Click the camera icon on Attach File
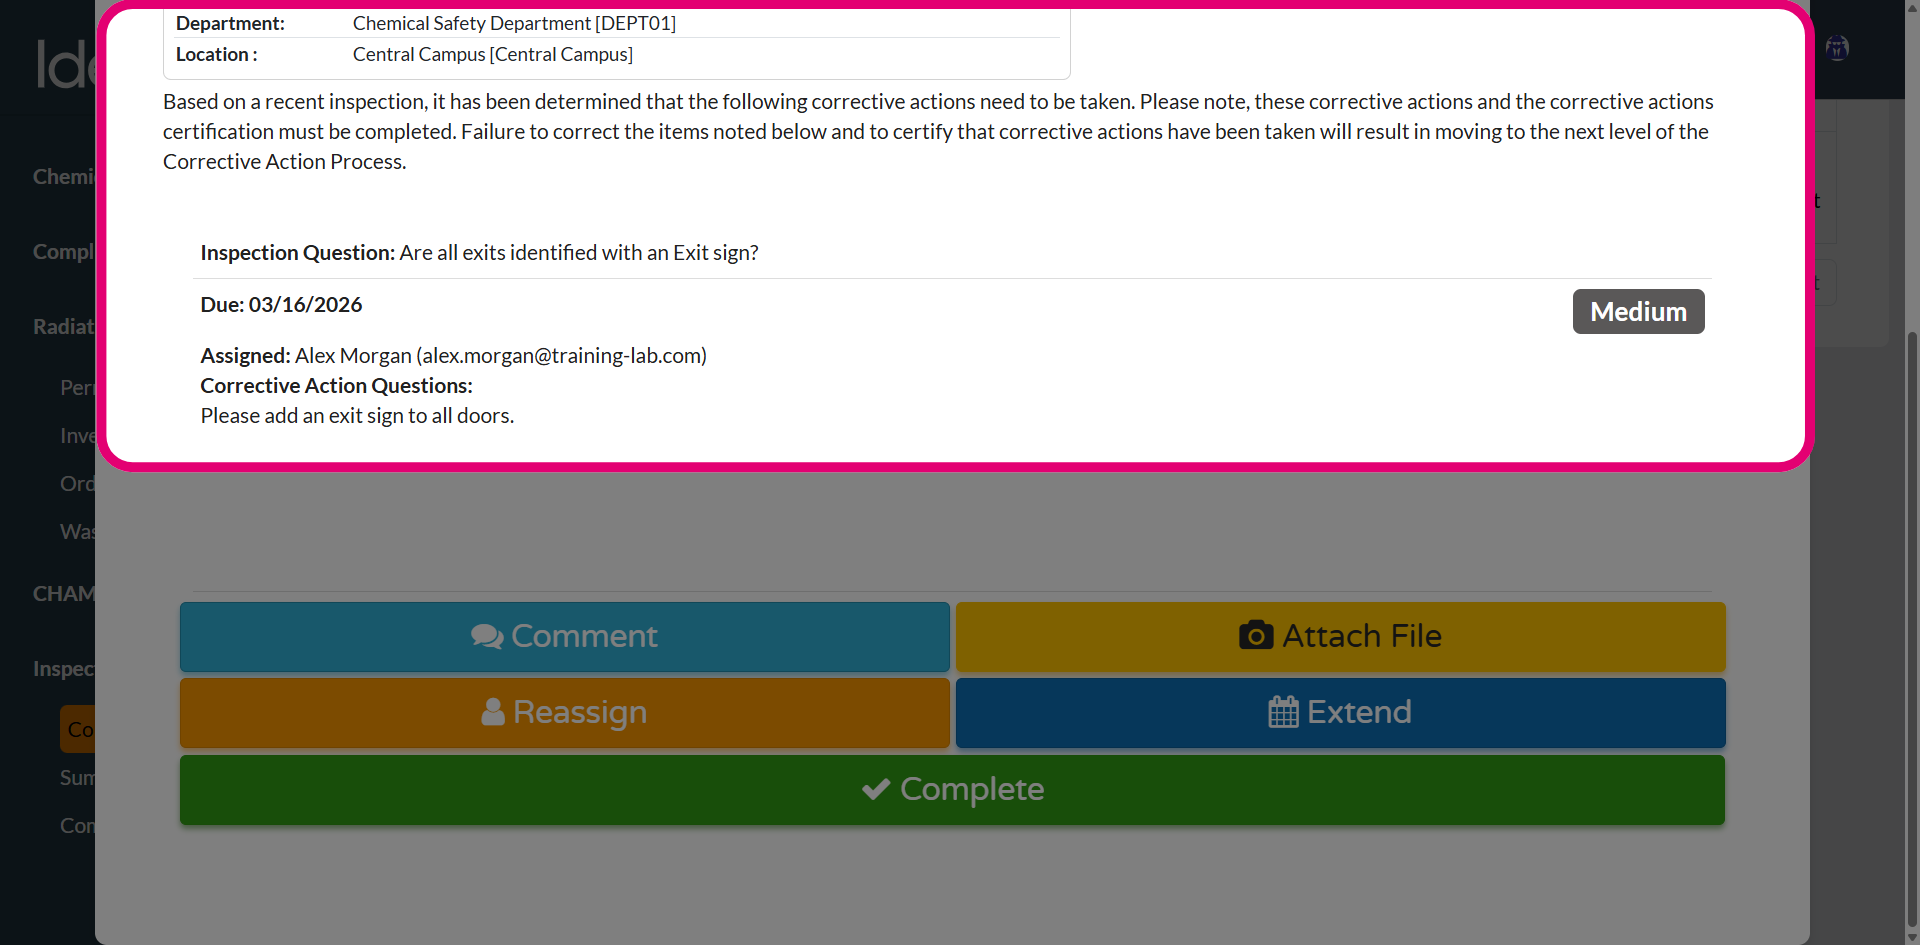This screenshot has height=945, width=1920. [1256, 635]
